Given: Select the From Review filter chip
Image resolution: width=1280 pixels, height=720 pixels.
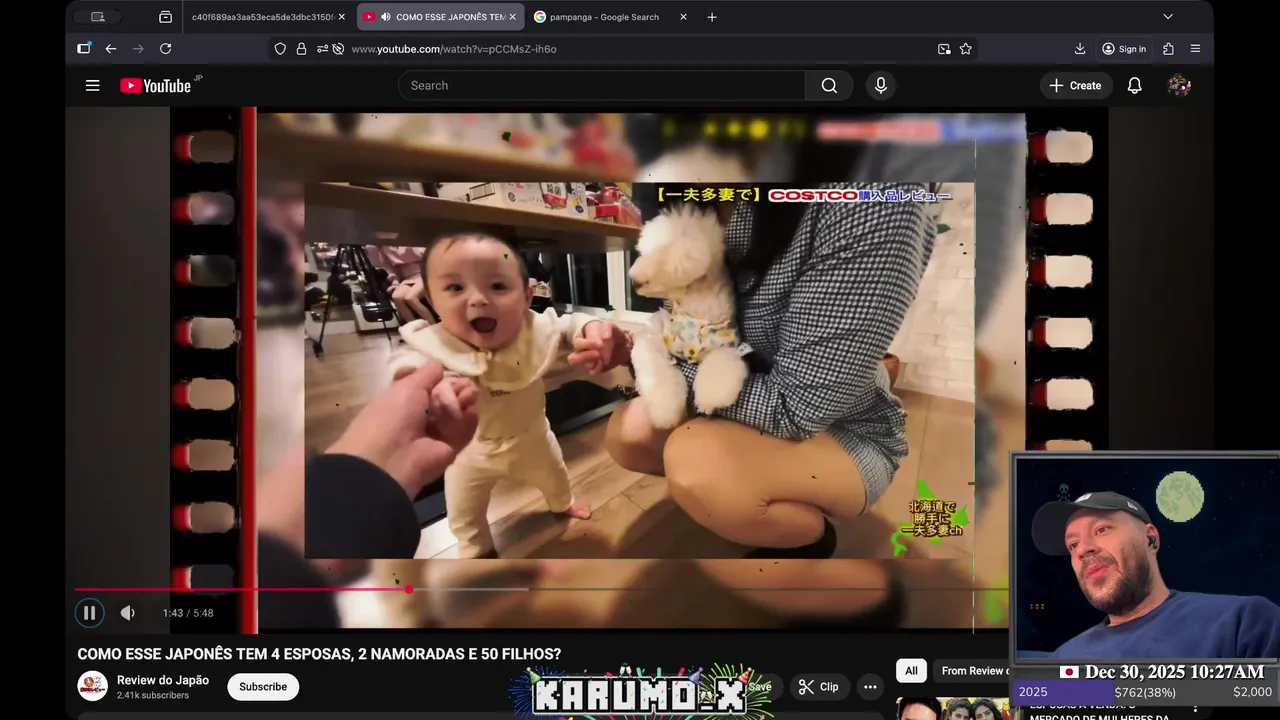Looking at the screenshot, I should click(974, 671).
